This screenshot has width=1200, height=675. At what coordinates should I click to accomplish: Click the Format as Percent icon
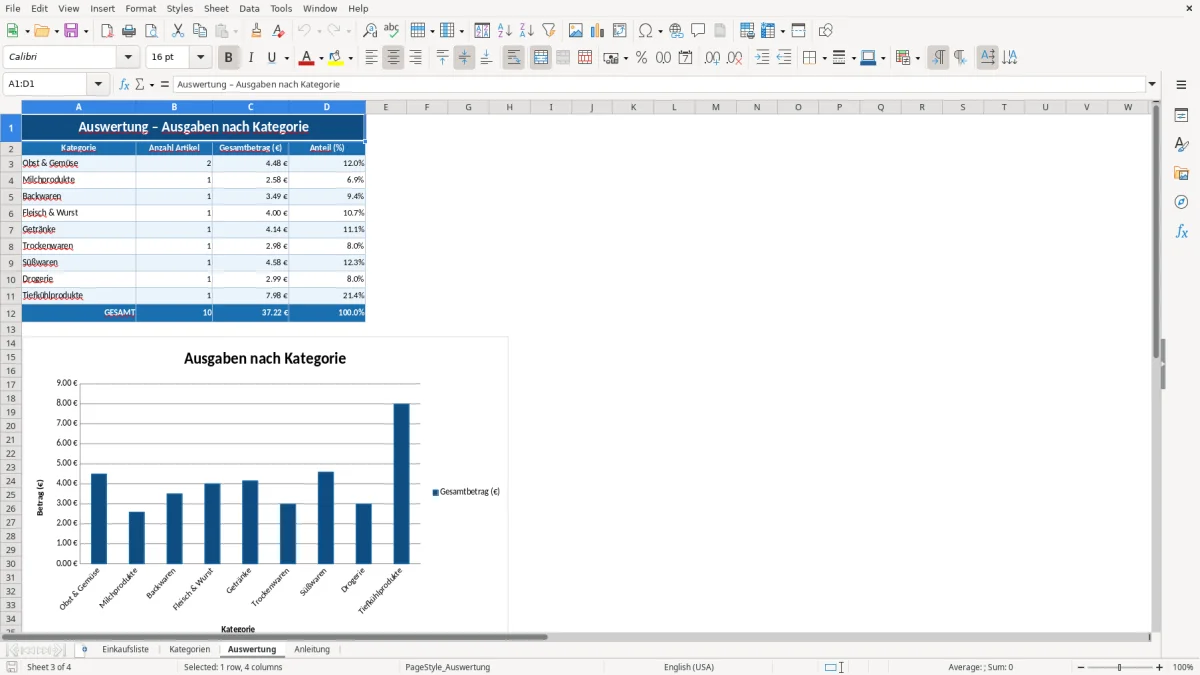(x=642, y=58)
